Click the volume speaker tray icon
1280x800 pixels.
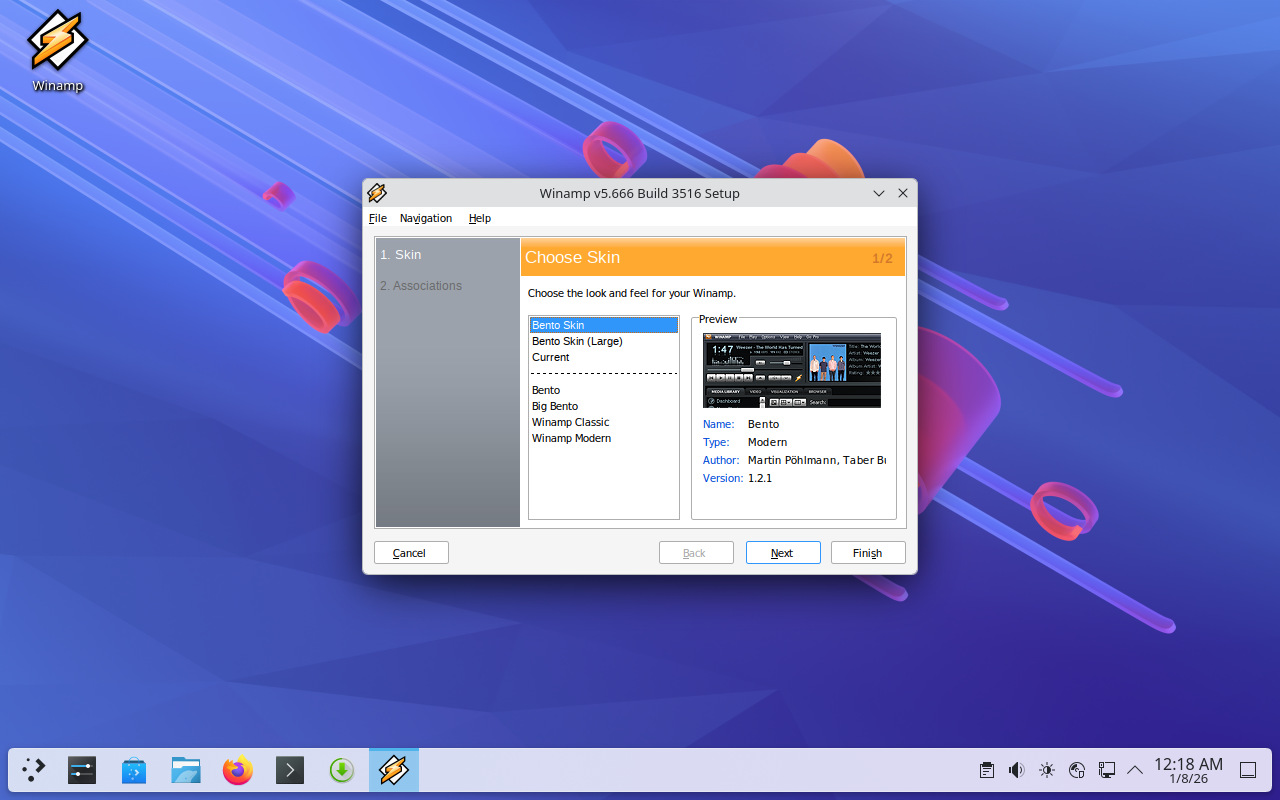1016,770
